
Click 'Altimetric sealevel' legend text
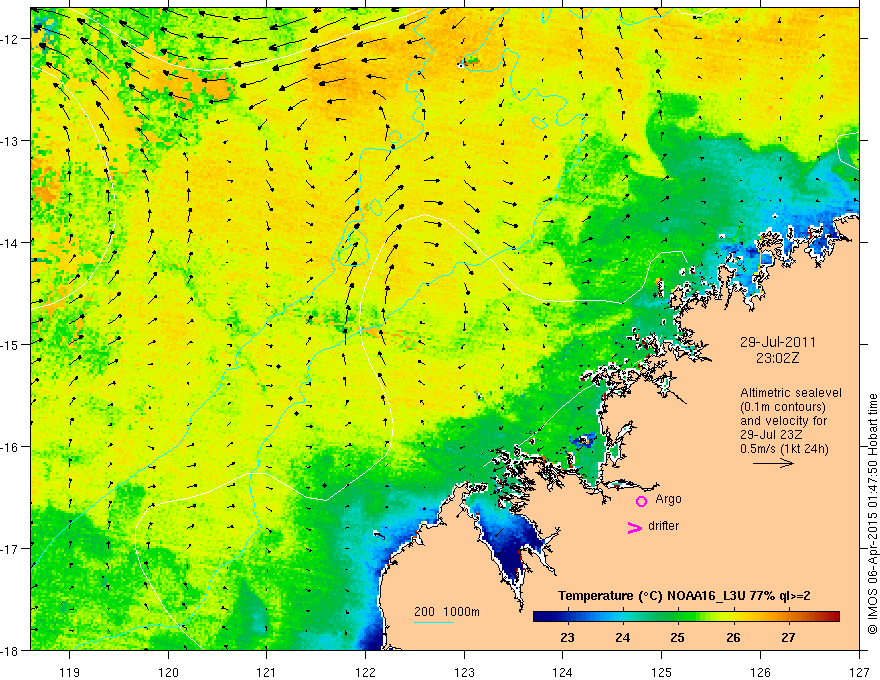pos(791,393)
